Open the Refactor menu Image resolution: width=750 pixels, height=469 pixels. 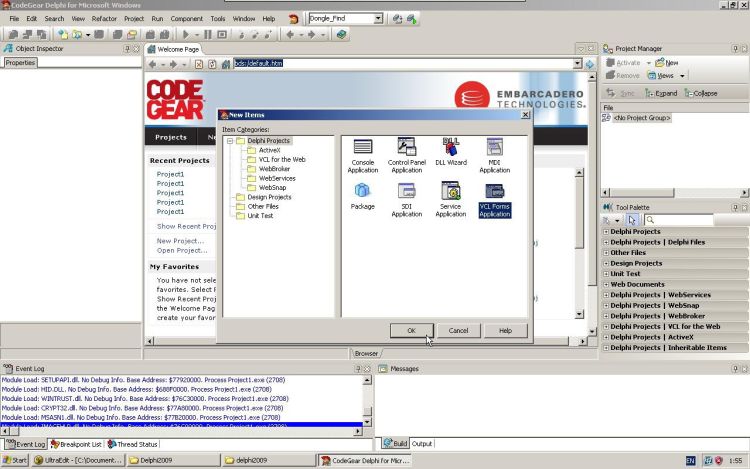[104, 19]
